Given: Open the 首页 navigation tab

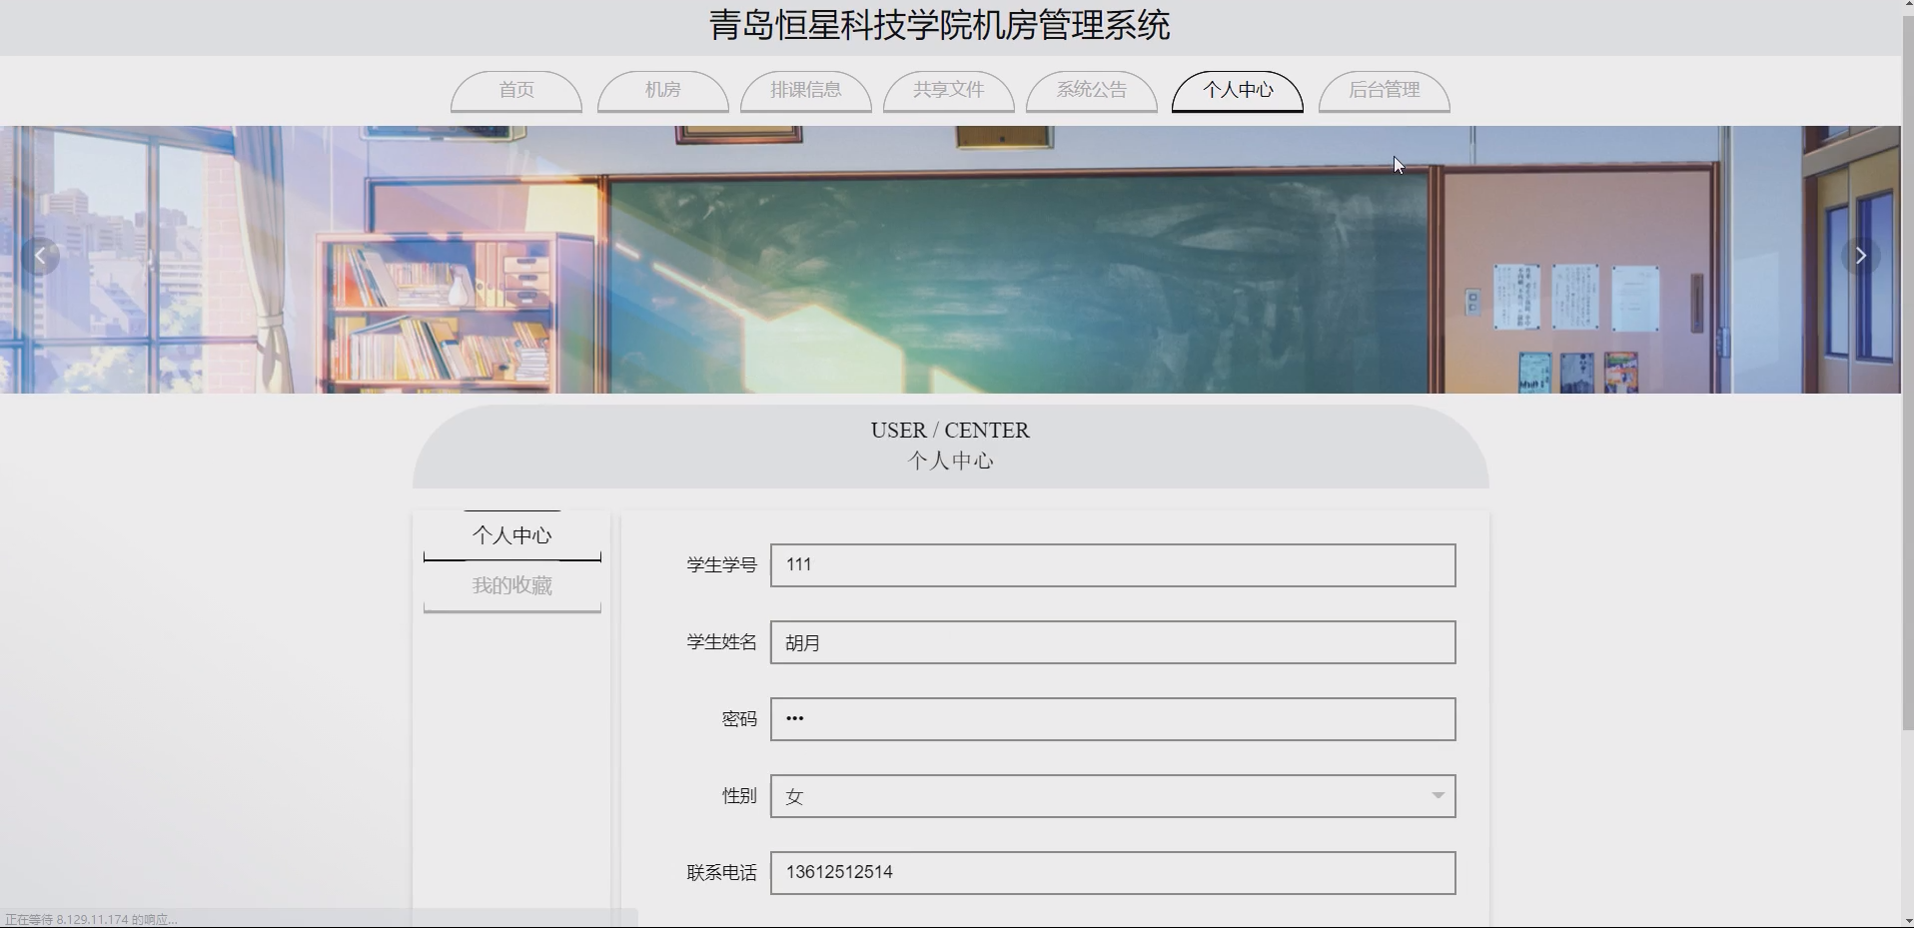Looking at the screenshot, I should tap(516, 91).
